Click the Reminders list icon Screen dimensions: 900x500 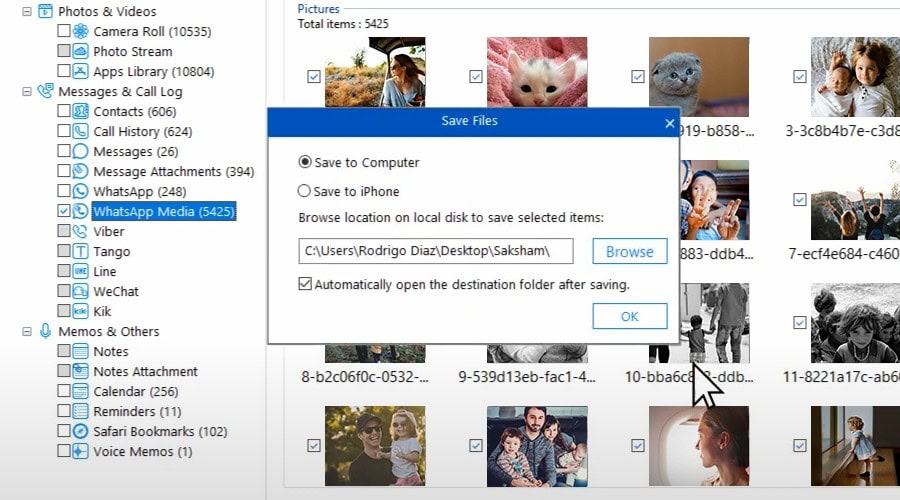80,411
